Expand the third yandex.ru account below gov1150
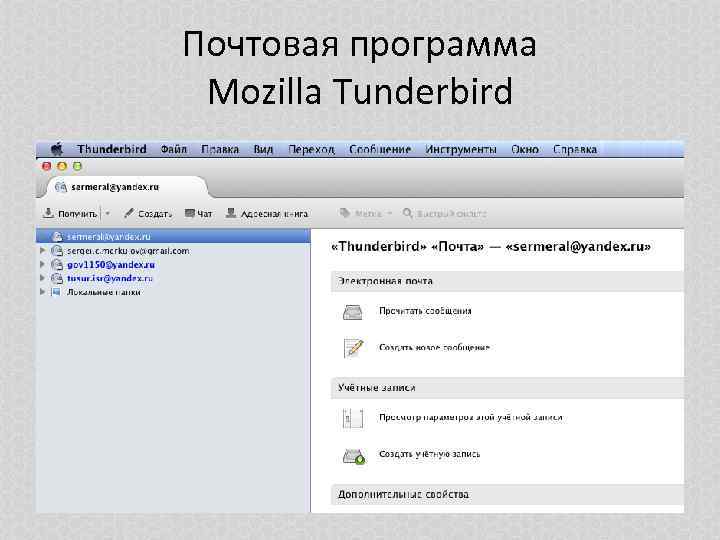 pos(42,278)
